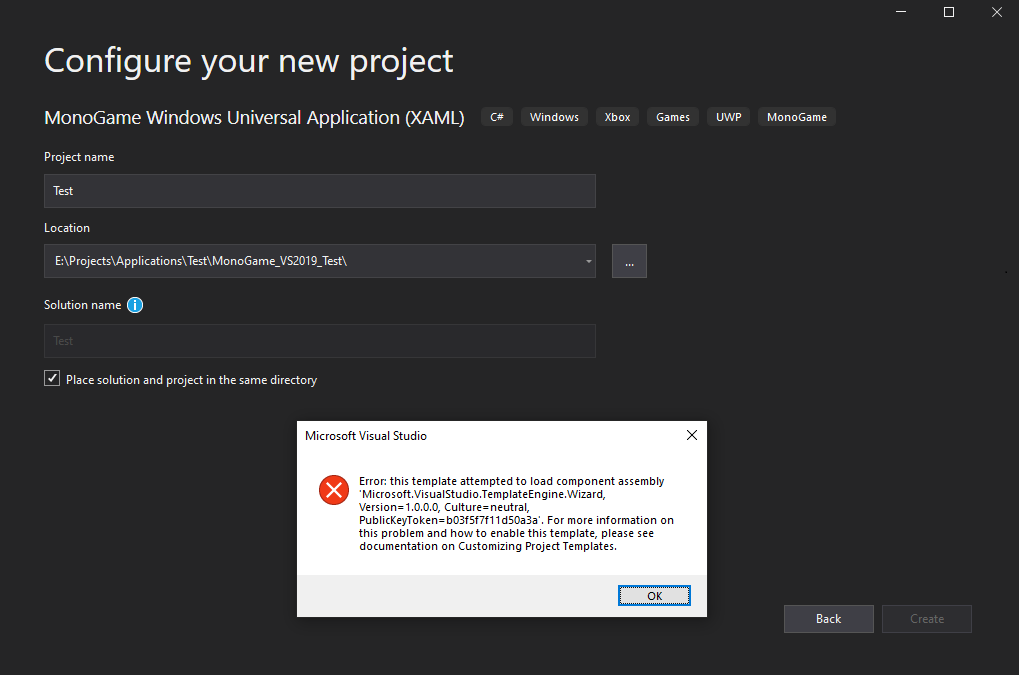Uncheck place solution and project in same directory
The image size is (1019, 675).
[51, 378]
